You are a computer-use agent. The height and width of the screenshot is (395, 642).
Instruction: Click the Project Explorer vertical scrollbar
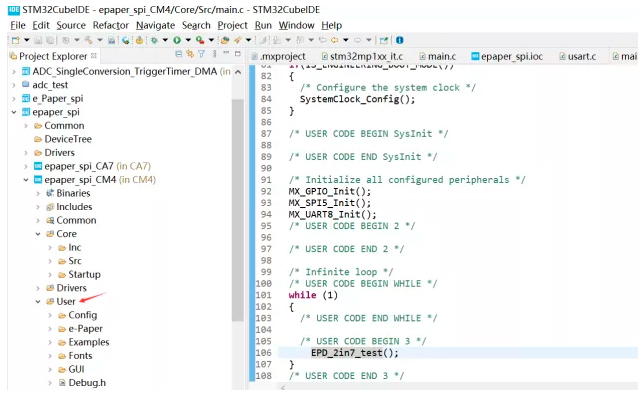pyautogui.click(x=237, y=210)
